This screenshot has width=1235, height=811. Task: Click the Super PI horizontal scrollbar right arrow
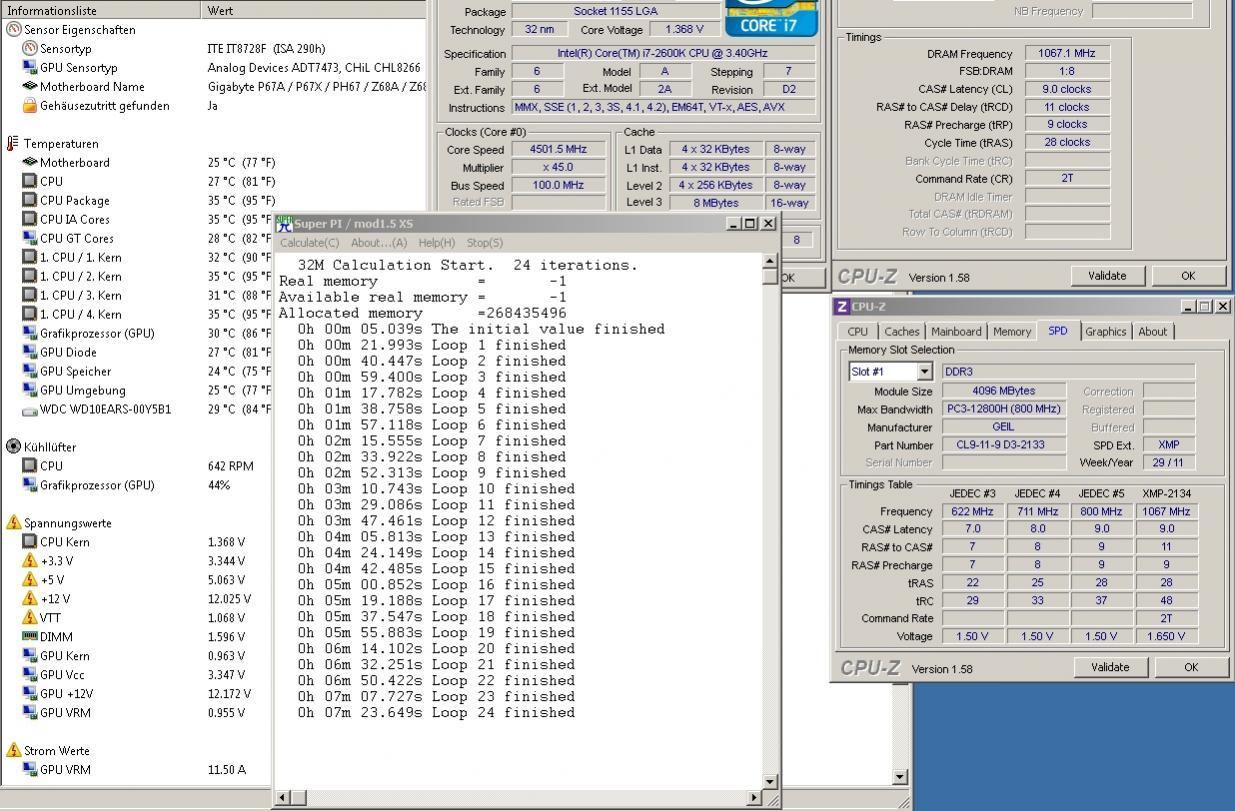755,797
